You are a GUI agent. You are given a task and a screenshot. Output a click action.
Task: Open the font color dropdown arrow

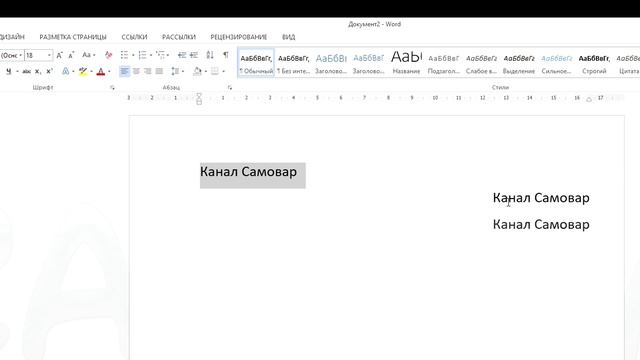click(x=109, y=71)
